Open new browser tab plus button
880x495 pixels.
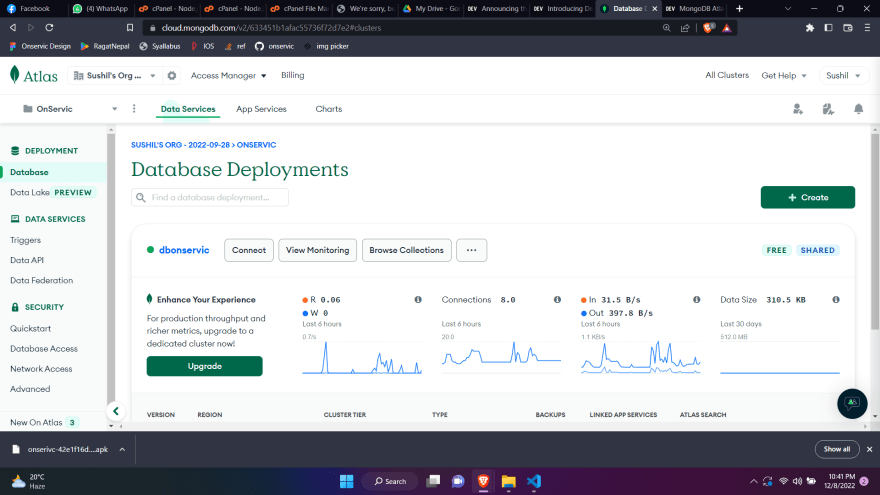point(739,8)
